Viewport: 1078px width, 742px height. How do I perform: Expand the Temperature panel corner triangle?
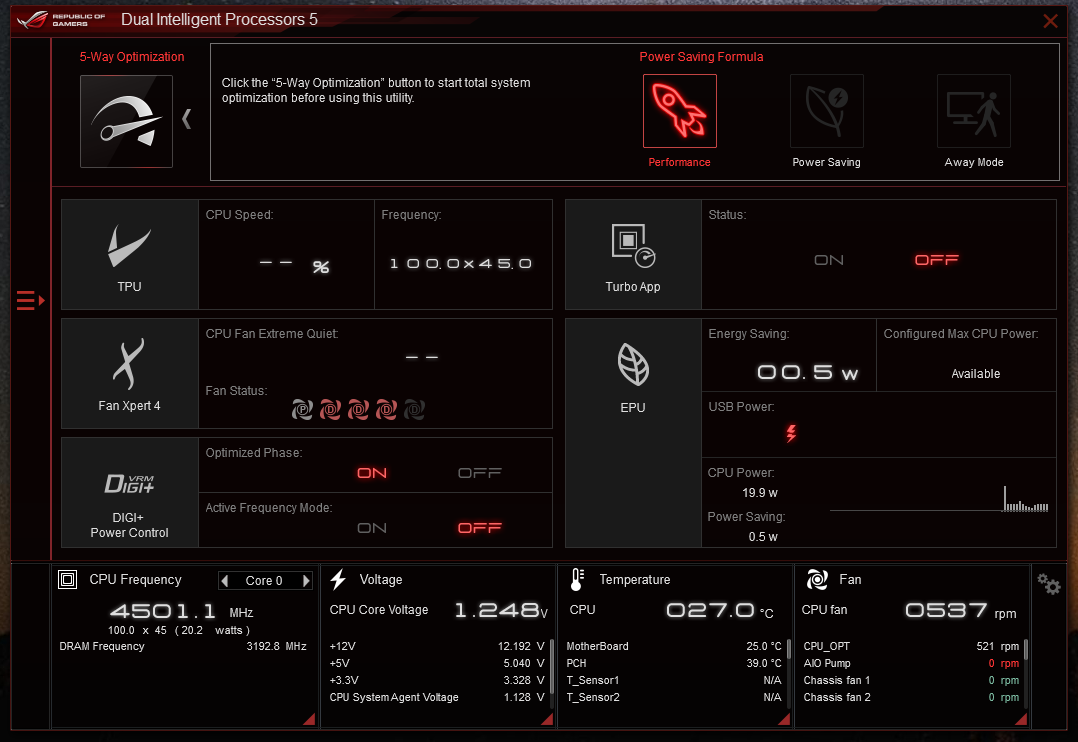coord(784,719)
